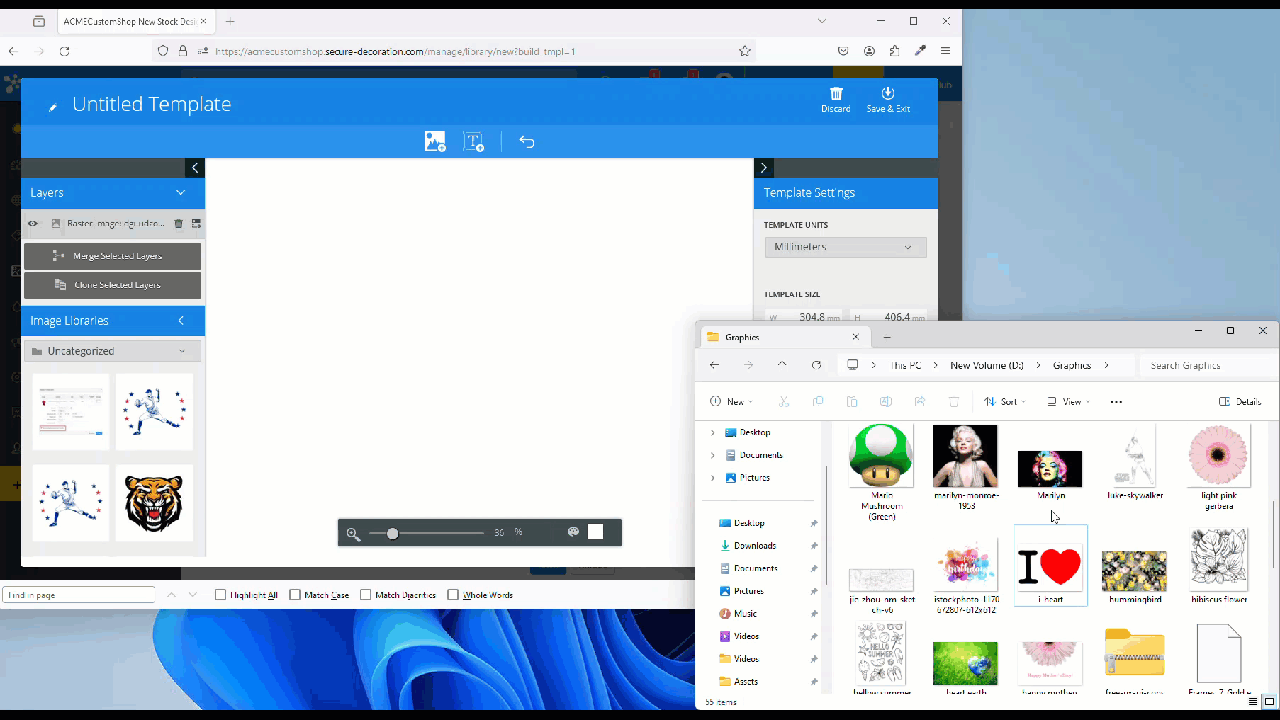The image size is (1280, 720).
Task: Open a new Firefox tab
Action: coord(230,21)
